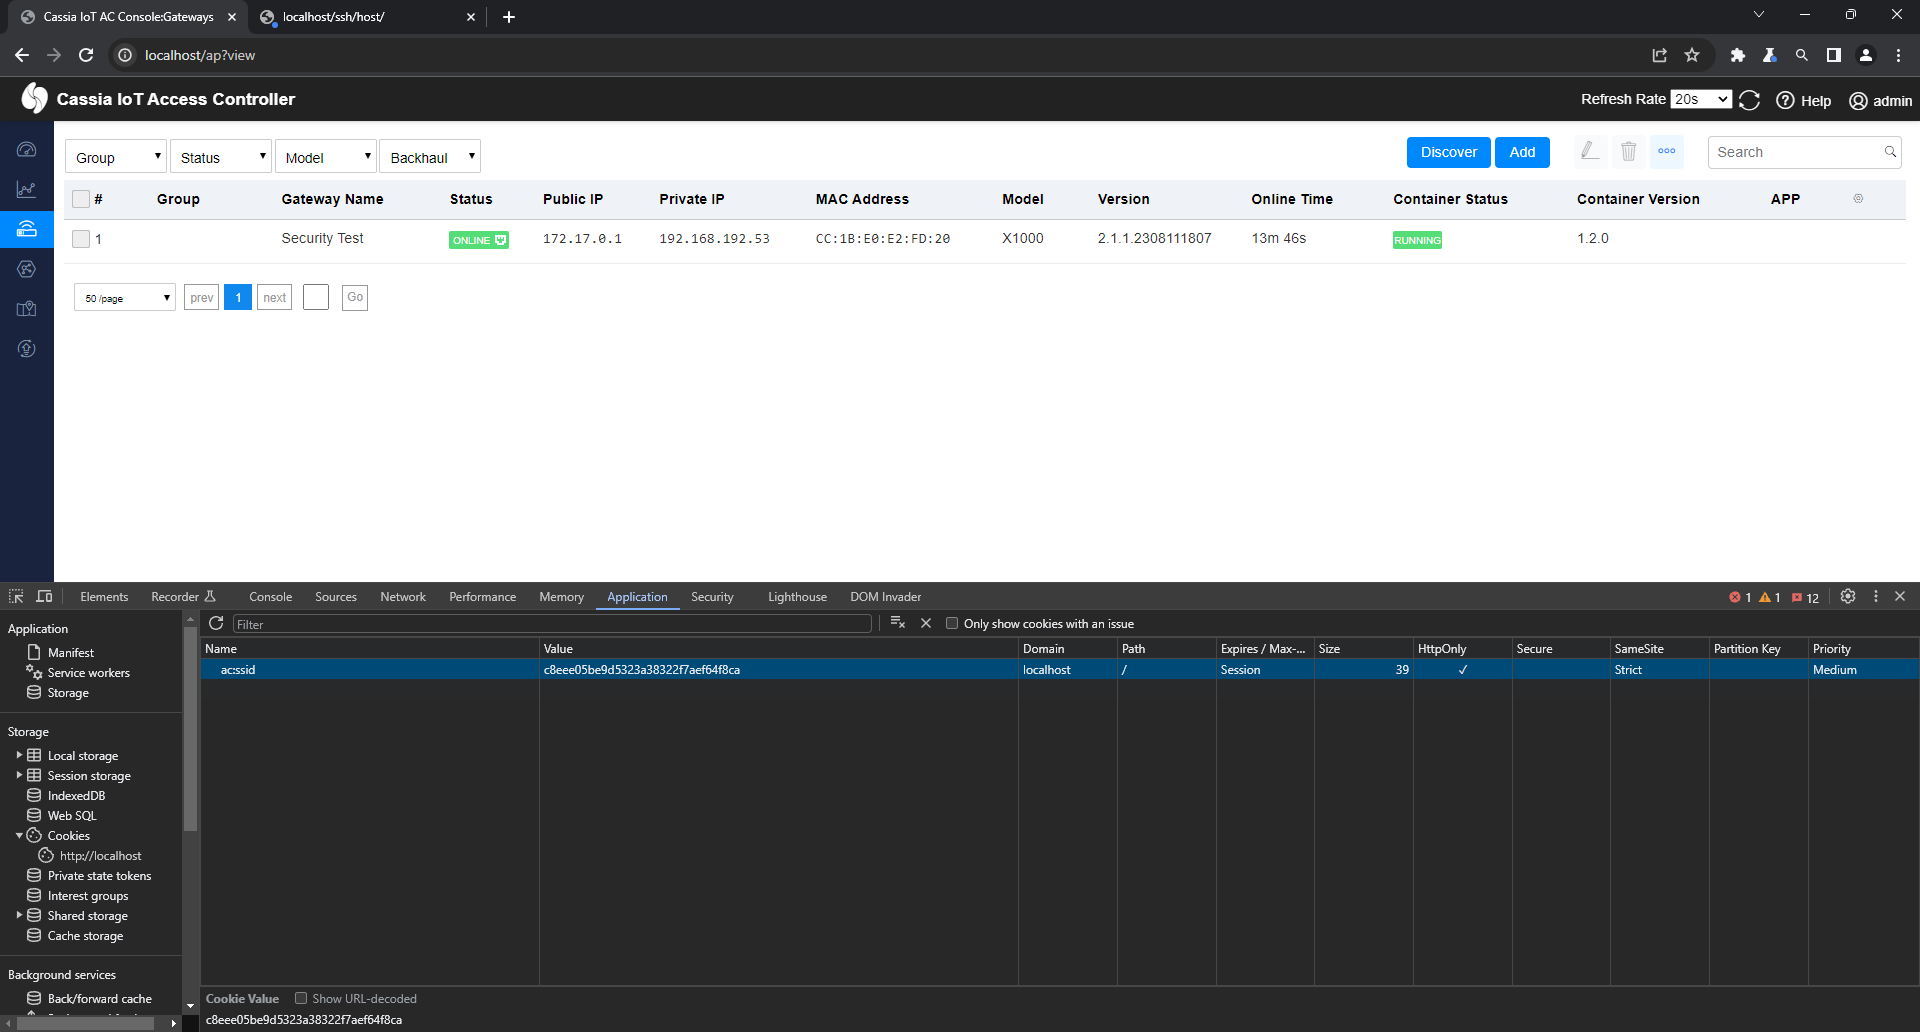Open the 50 /page size dropdown

tap(125, 298)
